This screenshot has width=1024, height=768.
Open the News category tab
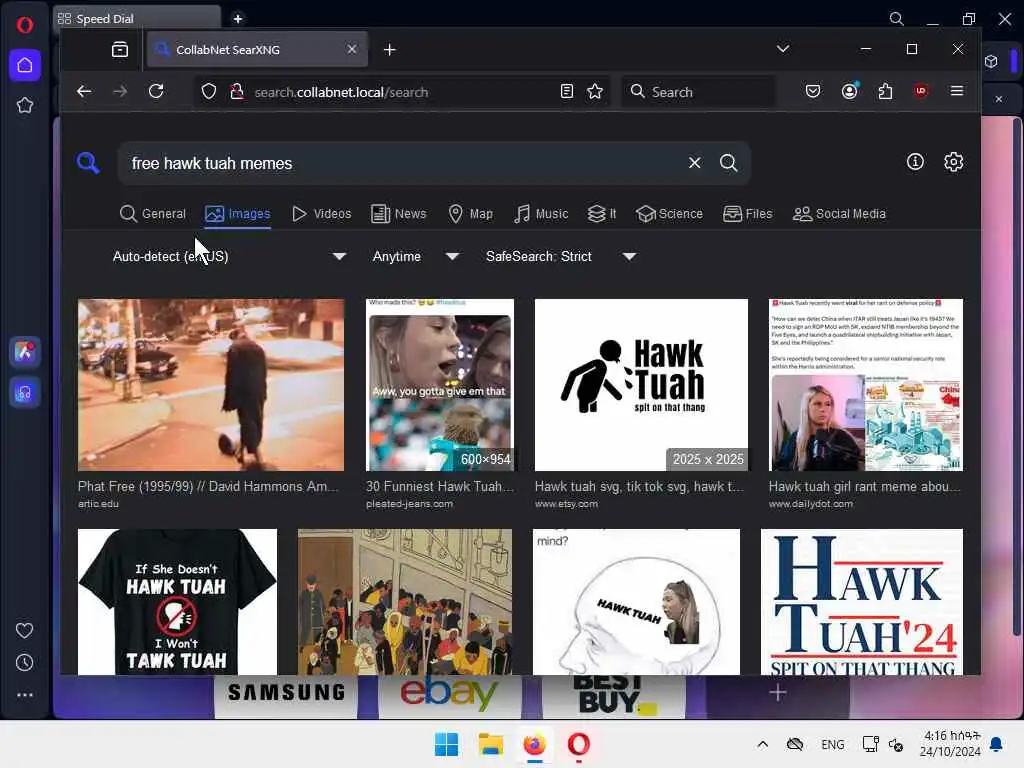(x=398, y=214)
